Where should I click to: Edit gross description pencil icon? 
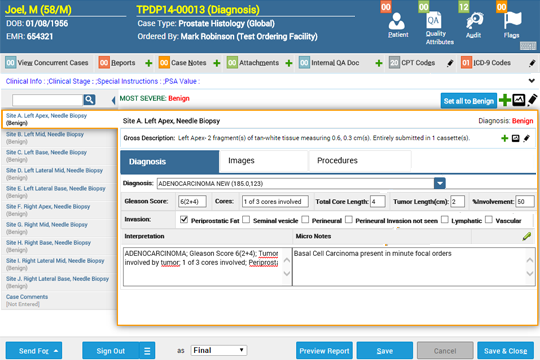click(527, 138)
